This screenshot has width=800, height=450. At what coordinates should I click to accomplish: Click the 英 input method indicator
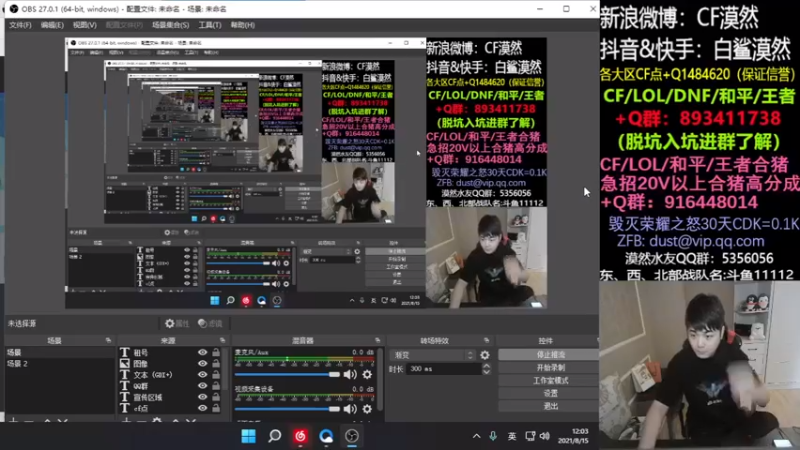point(512,436)
